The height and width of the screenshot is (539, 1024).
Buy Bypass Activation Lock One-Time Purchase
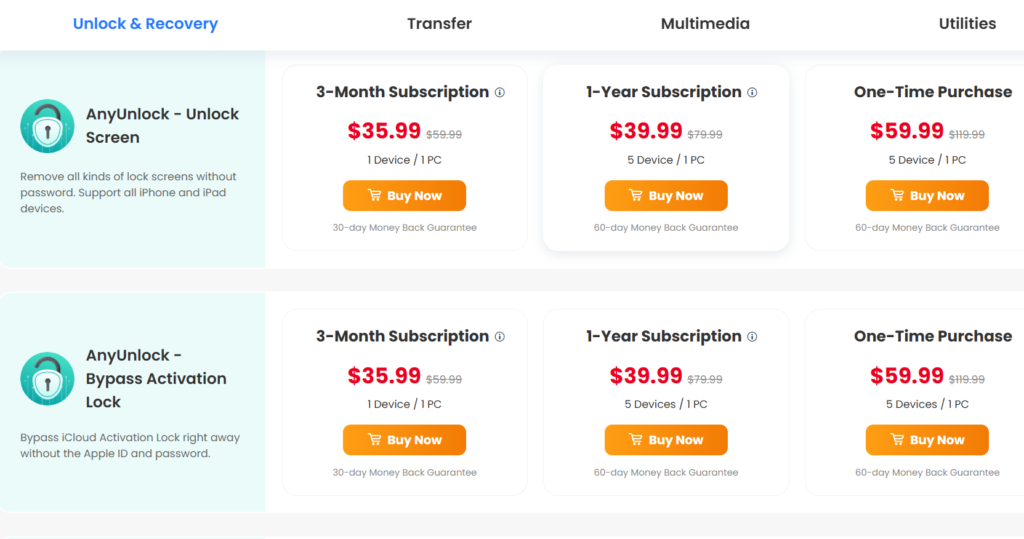point(927,440)
